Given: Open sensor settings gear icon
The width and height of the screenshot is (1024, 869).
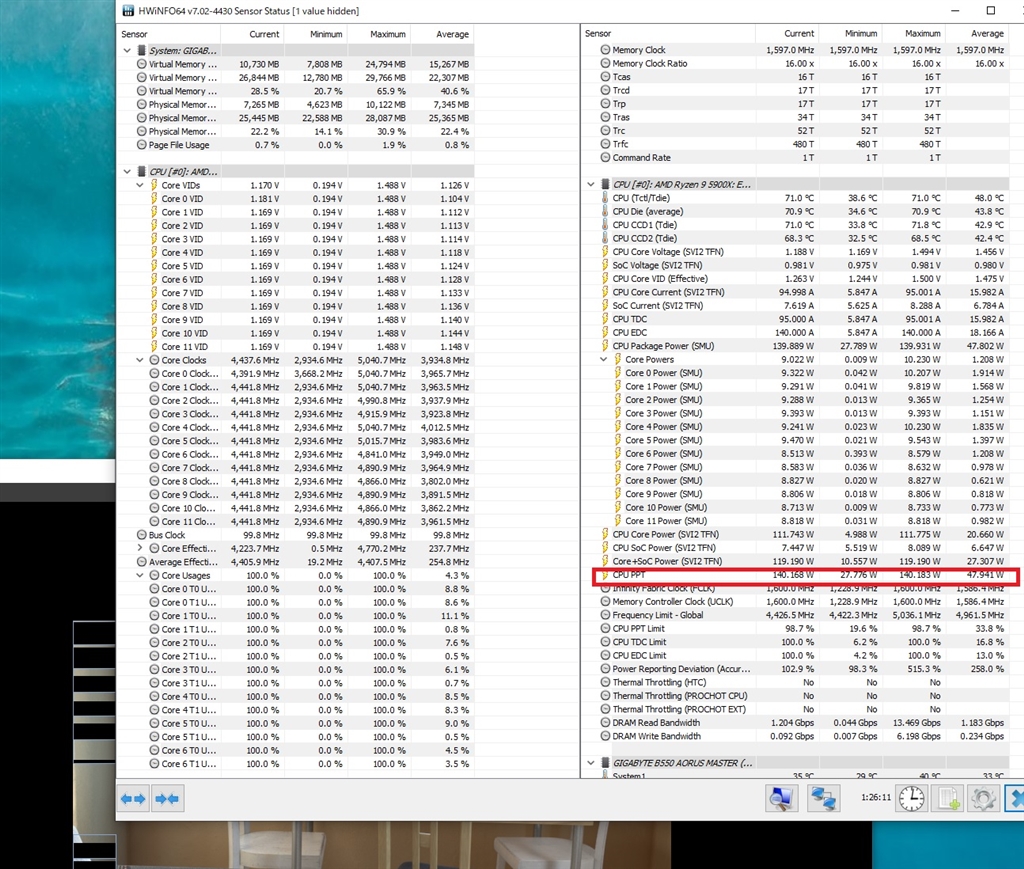Looking at the screenshot, I should click(x=983, y=798).
